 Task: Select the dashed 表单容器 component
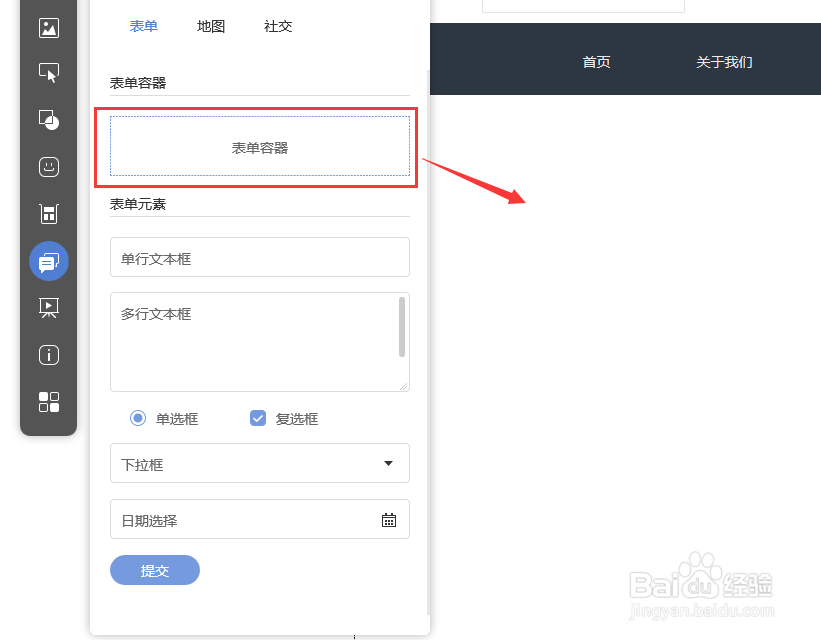pyautogui.click(x=260, y=146)
